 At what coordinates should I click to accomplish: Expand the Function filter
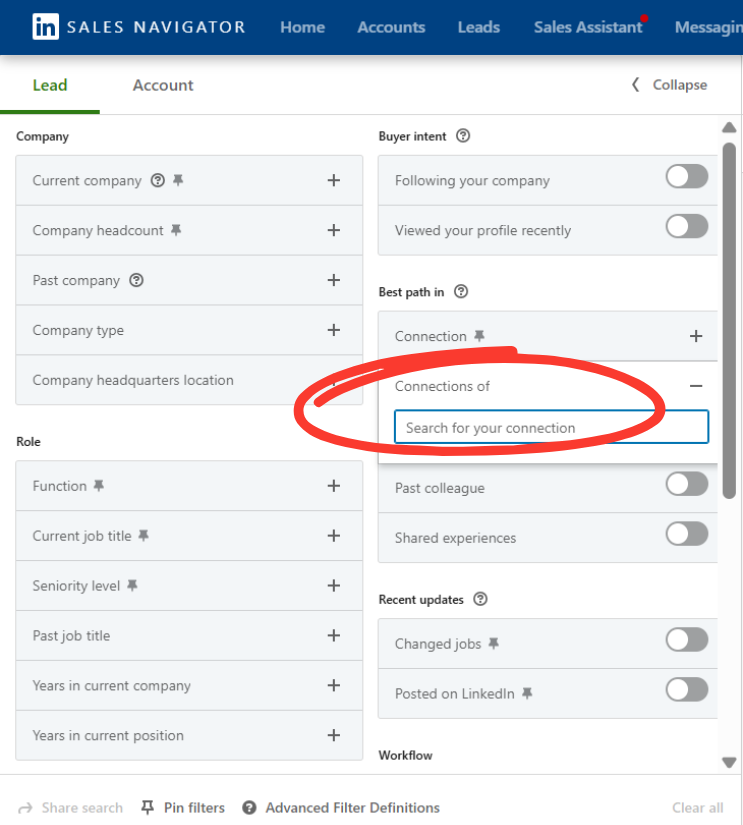[334, 486]
